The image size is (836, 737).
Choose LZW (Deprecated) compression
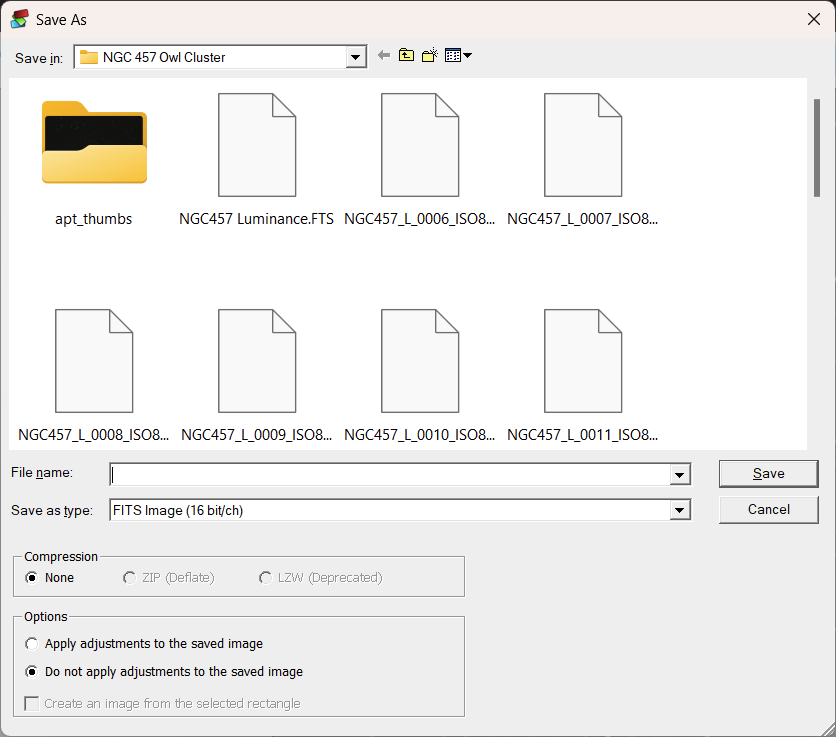[265, 577]
